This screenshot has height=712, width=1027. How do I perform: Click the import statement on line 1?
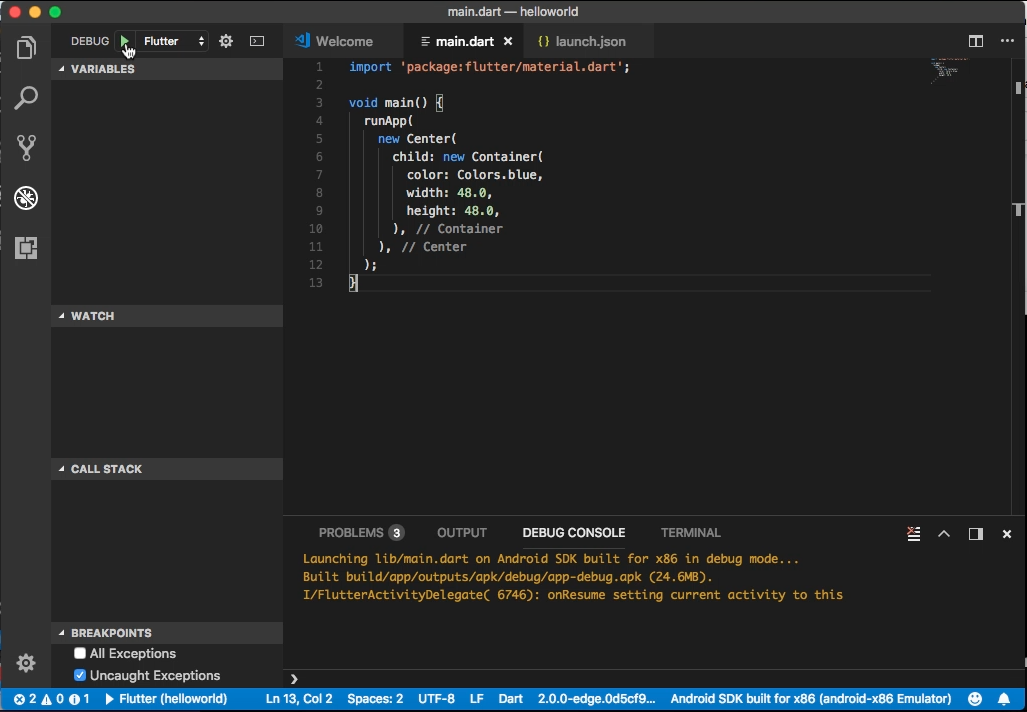pos(489,67)
